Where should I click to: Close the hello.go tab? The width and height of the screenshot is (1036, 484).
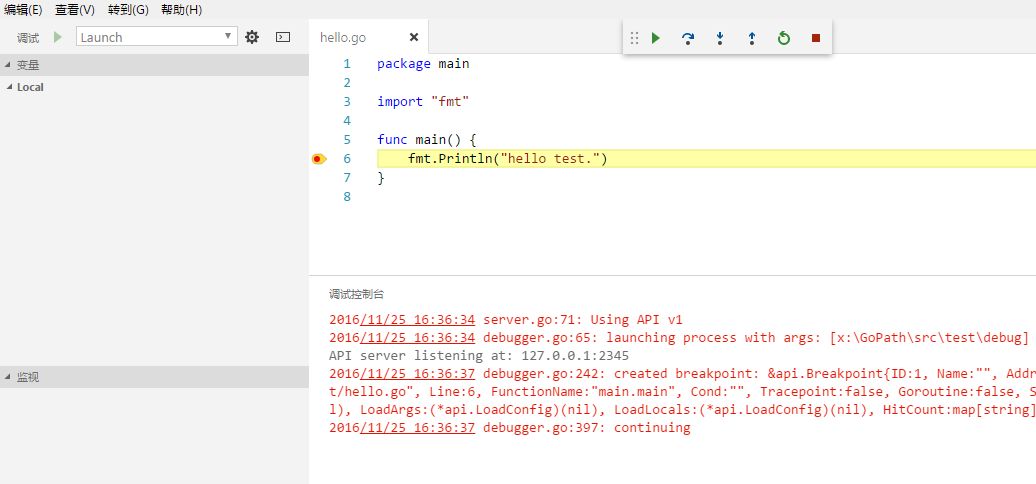pos(414,38)
